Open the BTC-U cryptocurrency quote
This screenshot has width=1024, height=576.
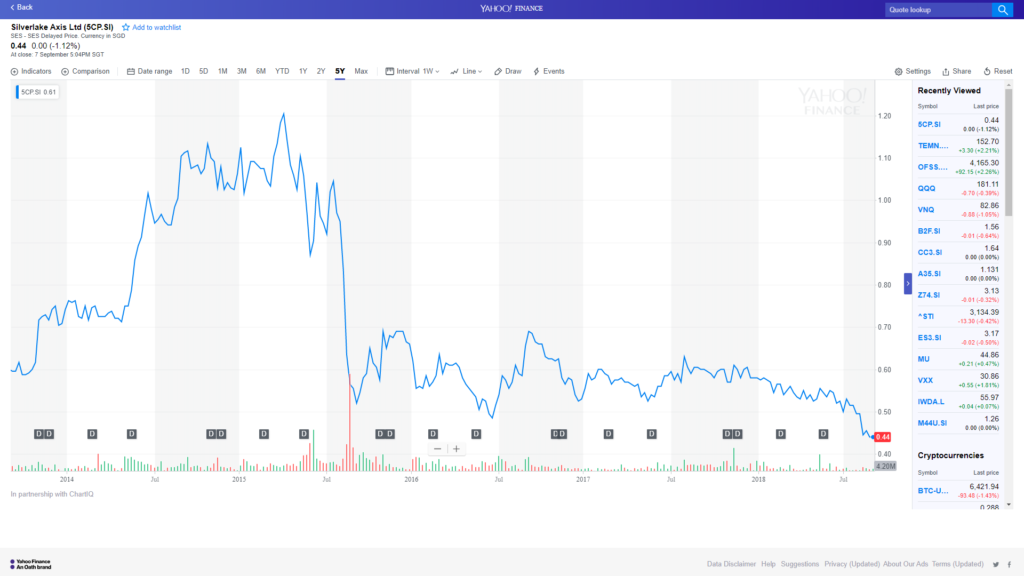coord(933,490)
